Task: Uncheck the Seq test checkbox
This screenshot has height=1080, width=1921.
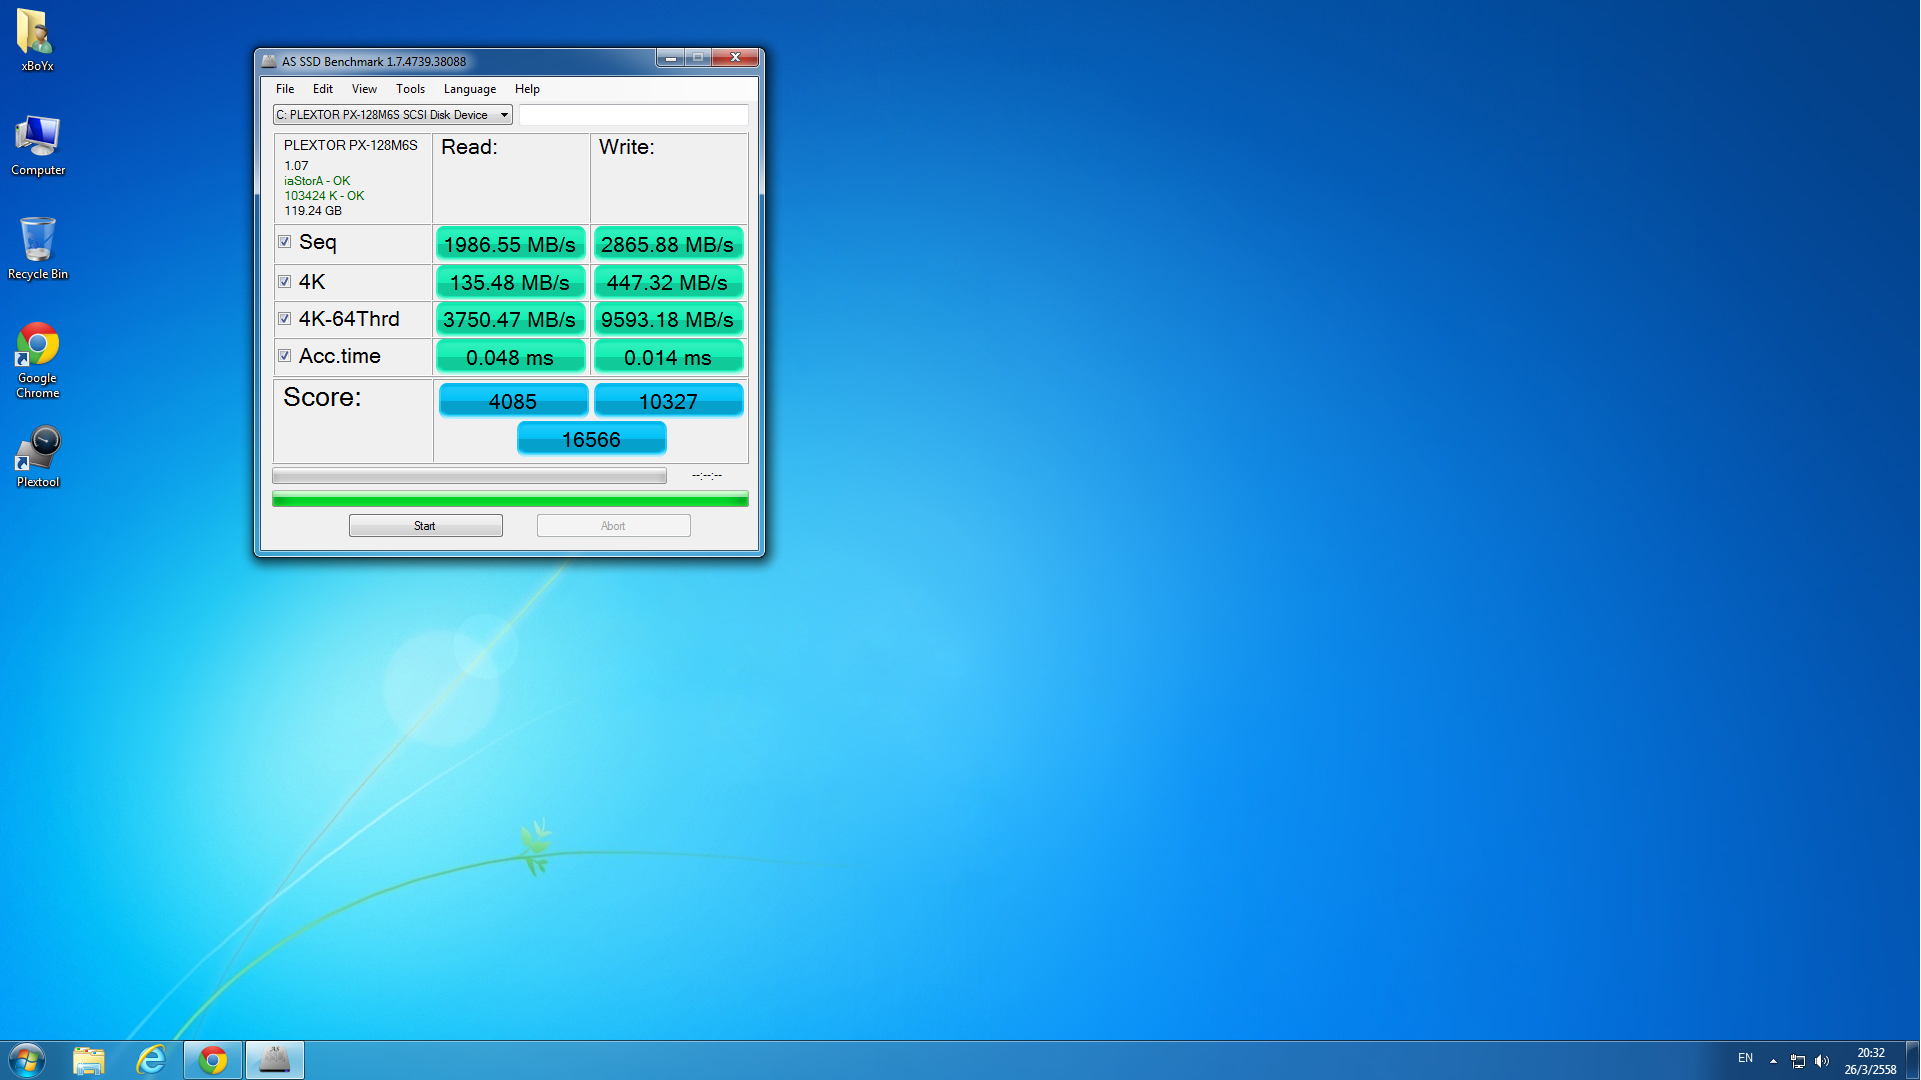Action: (x=285, y=242)
